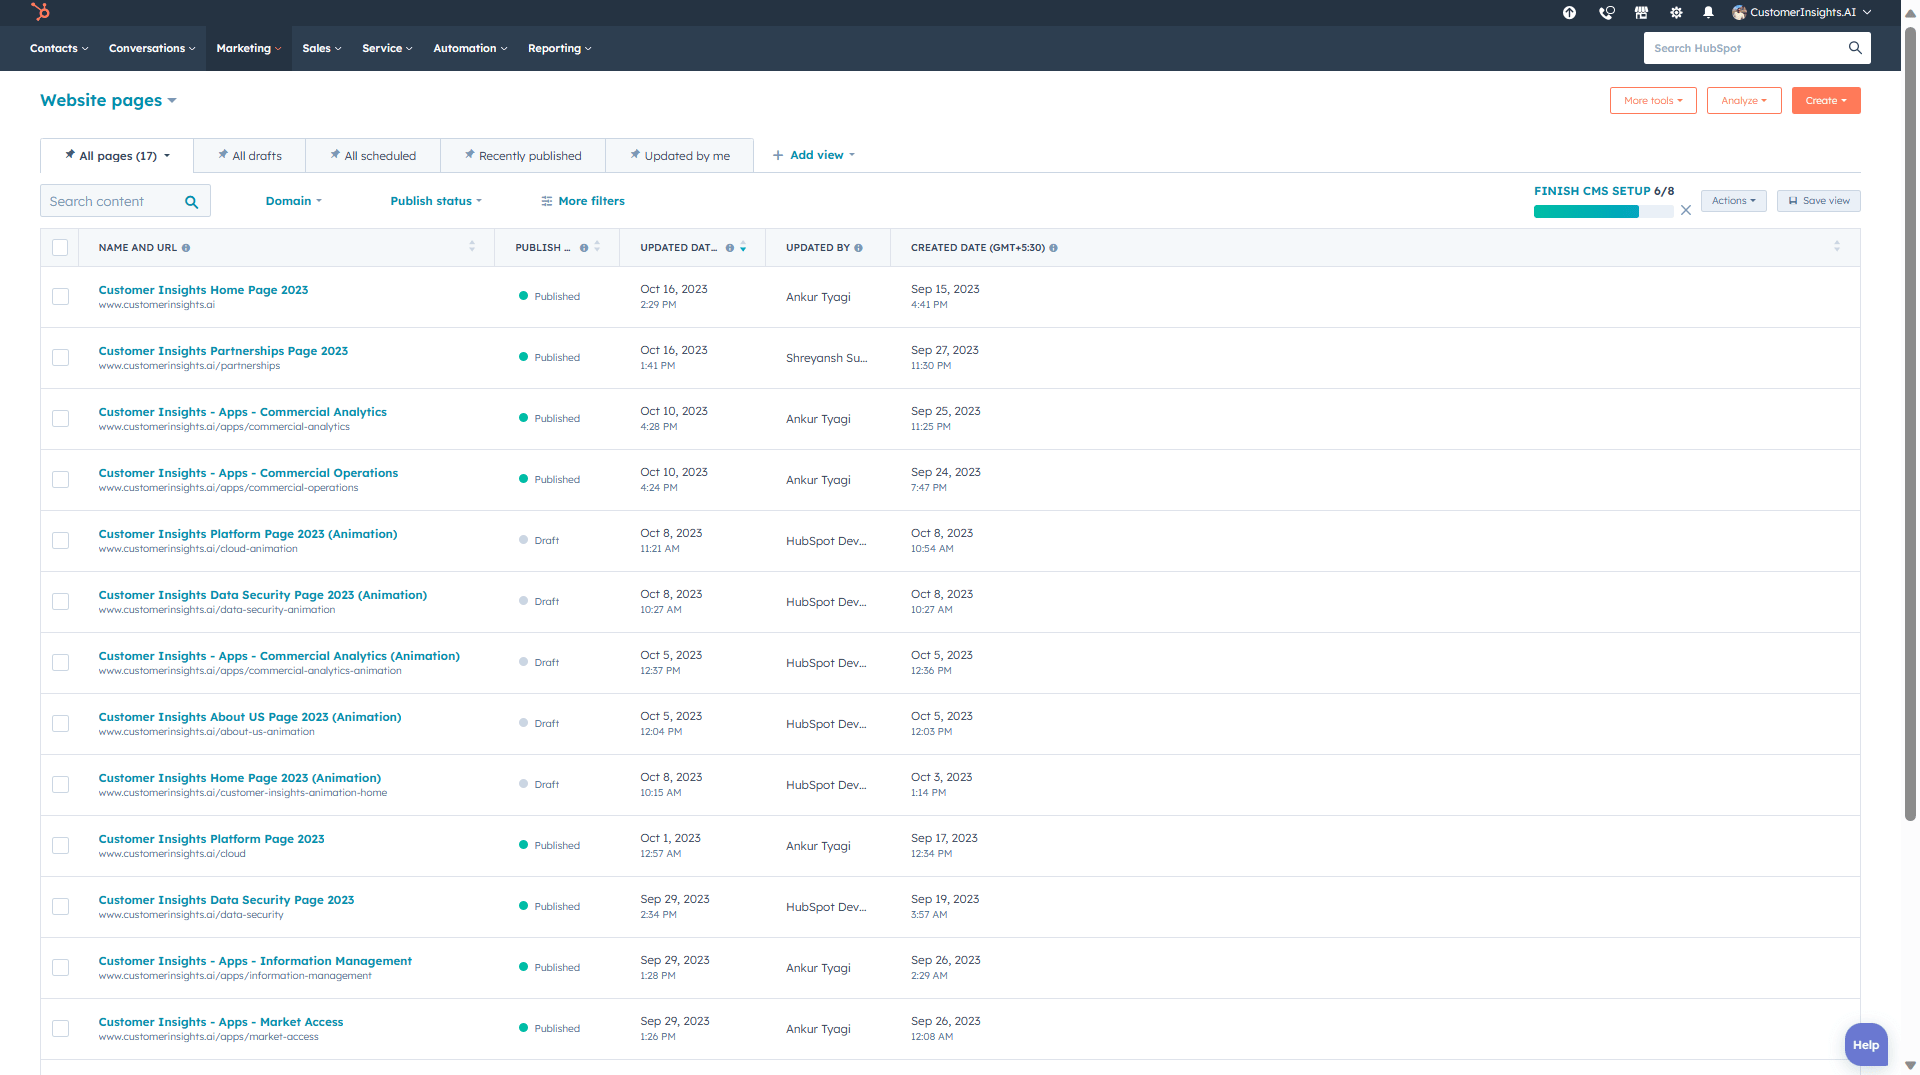
Task: Click the More filters button
Action: (583, 201)
